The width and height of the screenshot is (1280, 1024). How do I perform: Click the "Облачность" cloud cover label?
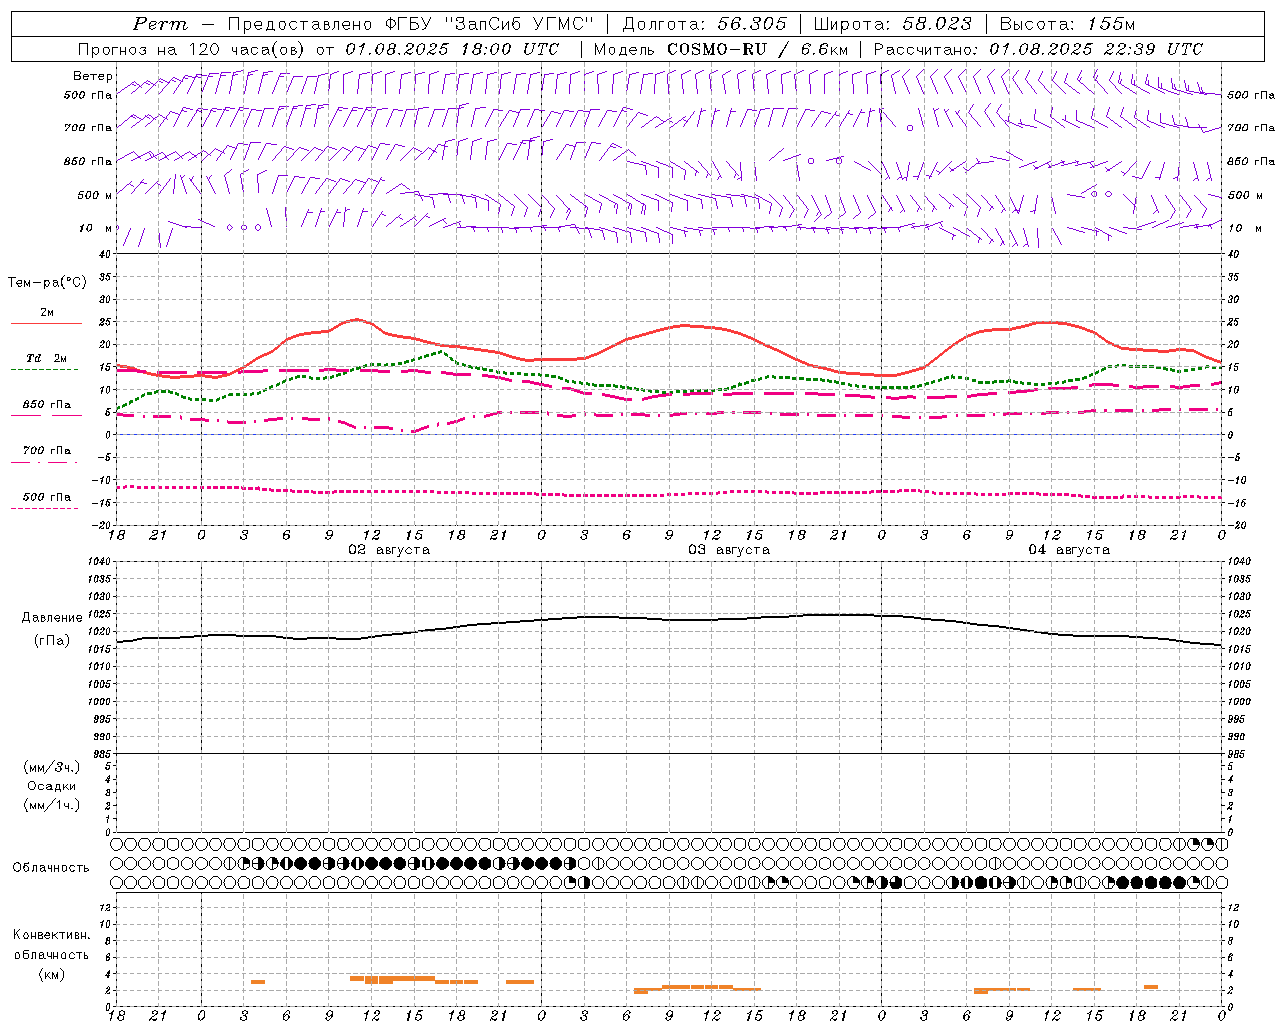point(51,867)
